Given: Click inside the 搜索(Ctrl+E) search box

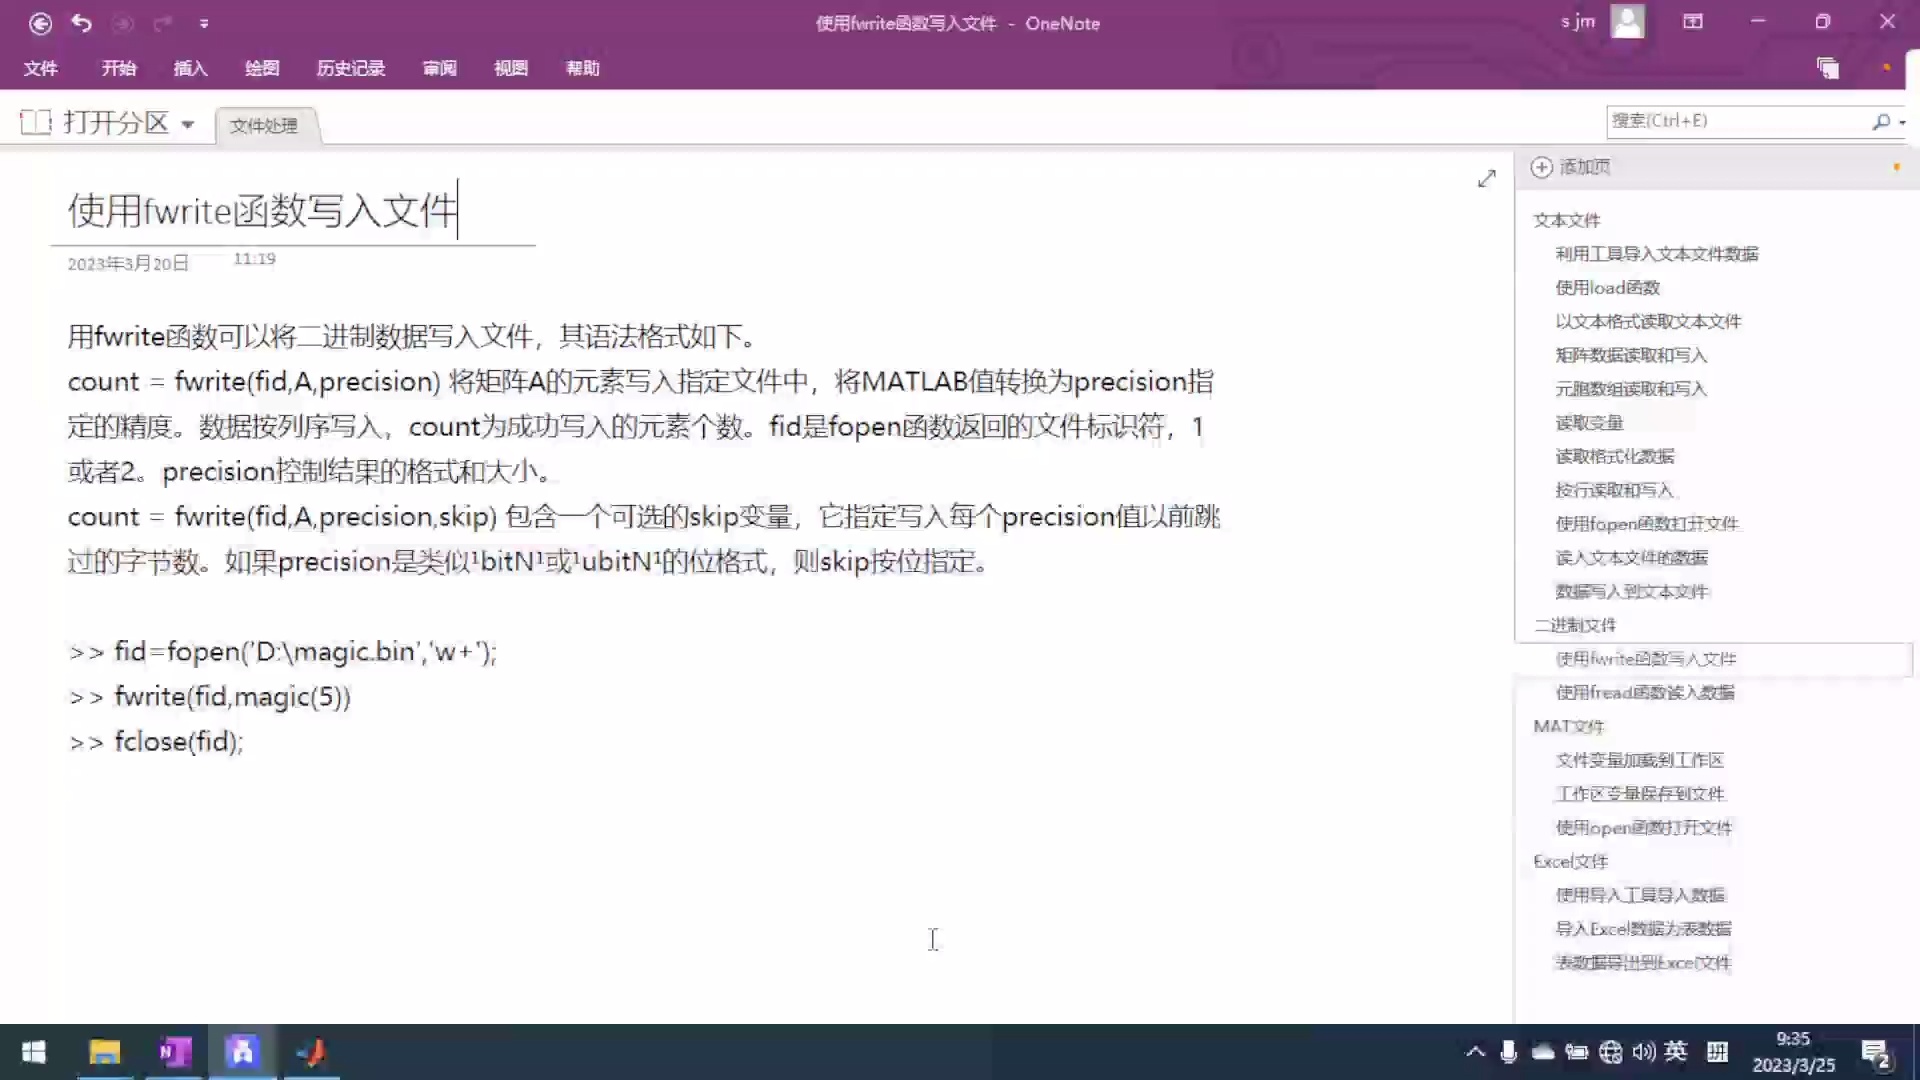Looking at the screenshot, I should 1740,120.
